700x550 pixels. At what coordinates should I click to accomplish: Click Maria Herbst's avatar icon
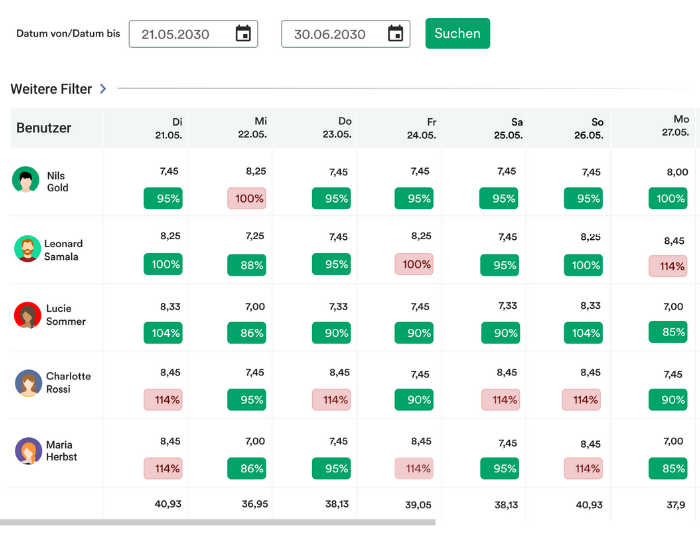pyautogui.click(x=28, y=451)
